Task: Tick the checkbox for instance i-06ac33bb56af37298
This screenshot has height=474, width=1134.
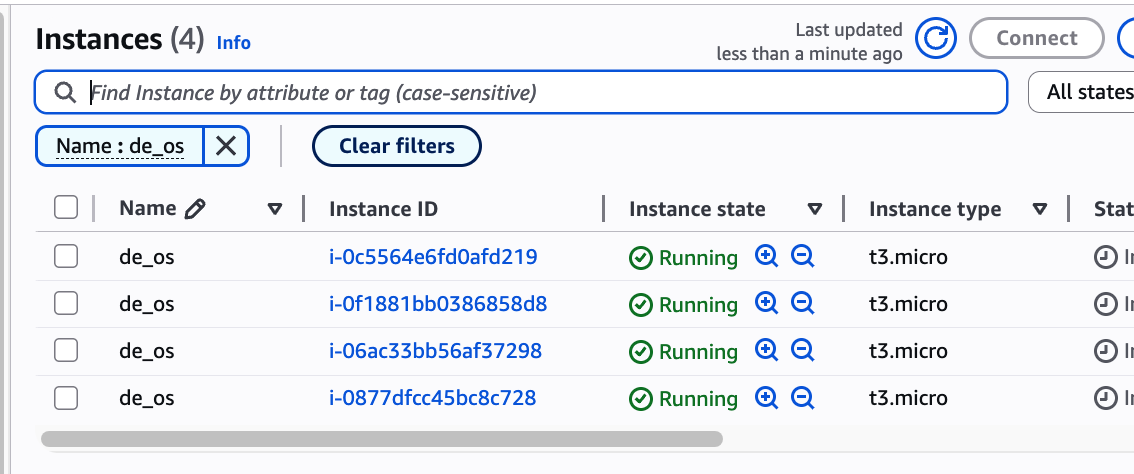Action: [x=66, y=351]
